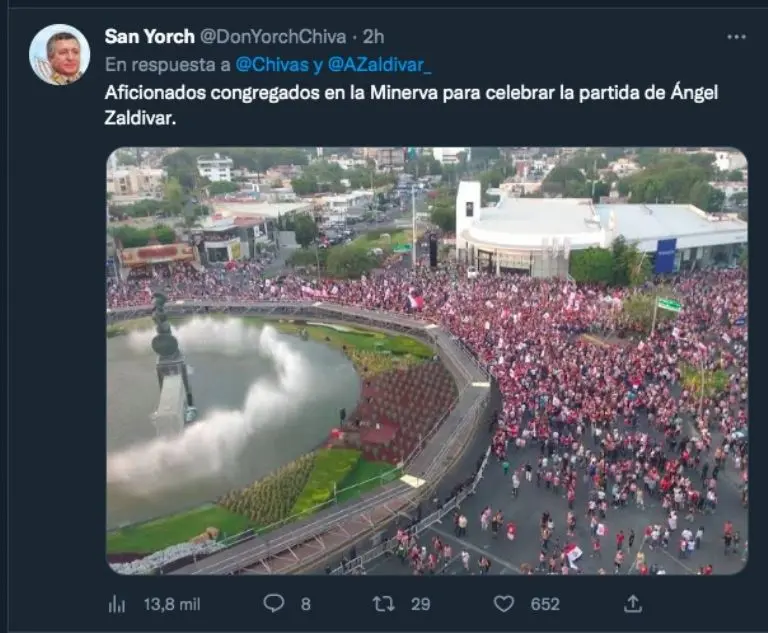Open the 2h timestamp link
This screenshot has height=633, width=768.
[373, 37]
